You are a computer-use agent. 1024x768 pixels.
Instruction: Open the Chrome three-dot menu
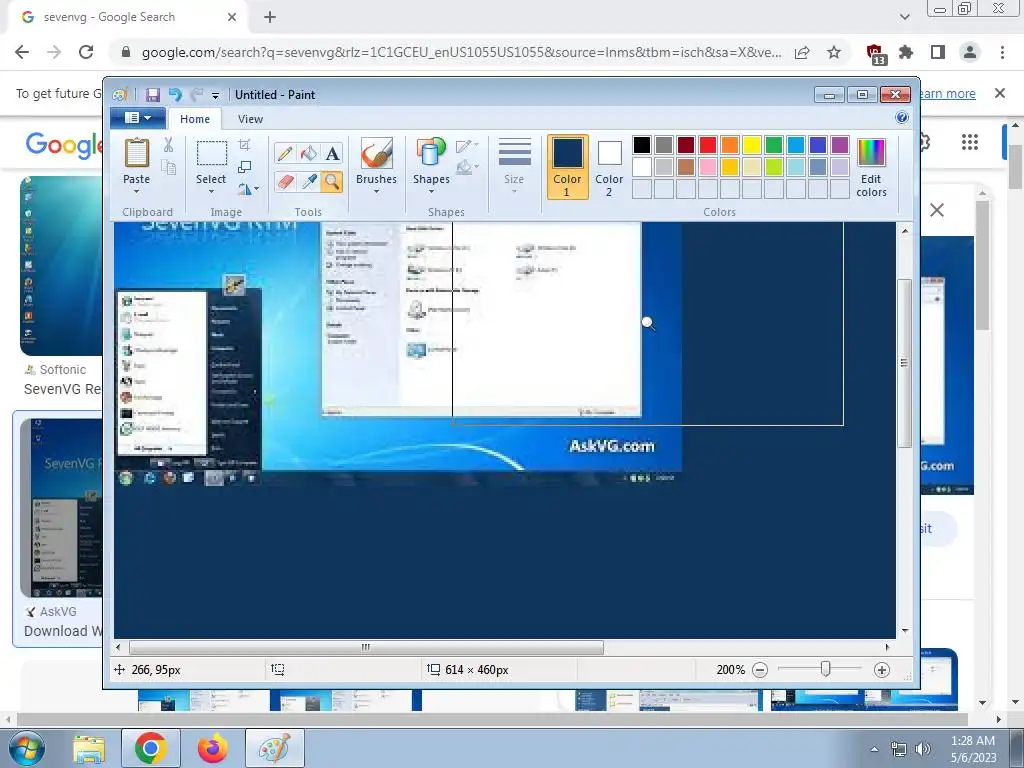1002,52
